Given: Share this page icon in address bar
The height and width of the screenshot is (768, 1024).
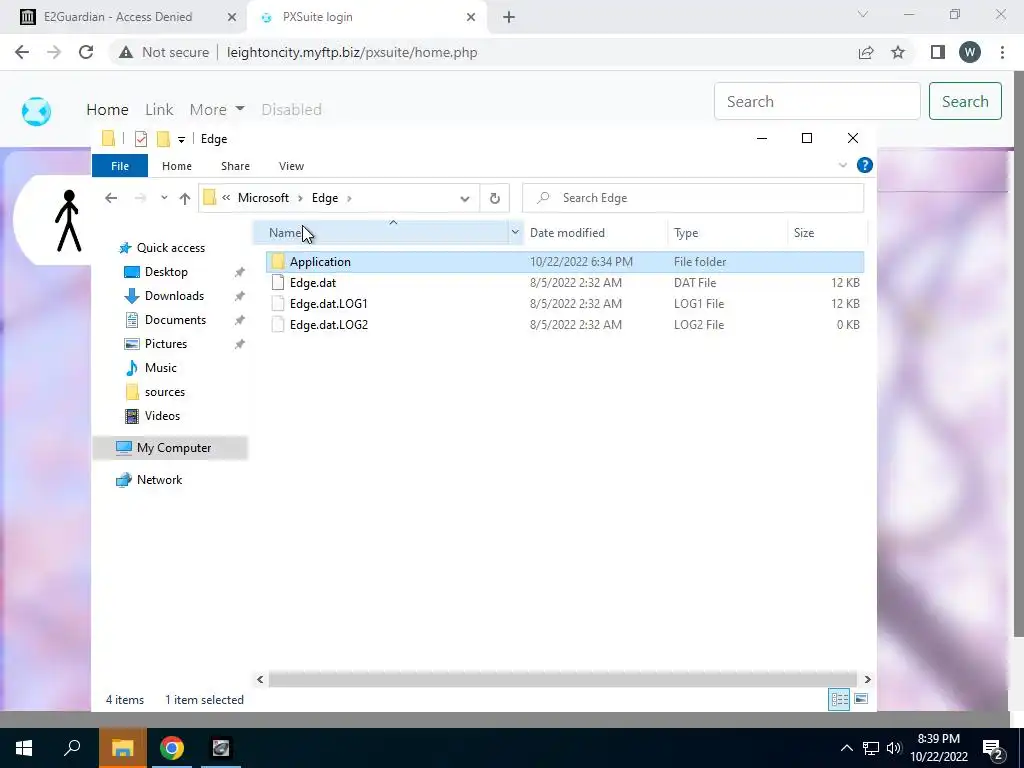Looking at the screenshot, I should (x=866, y=52).
